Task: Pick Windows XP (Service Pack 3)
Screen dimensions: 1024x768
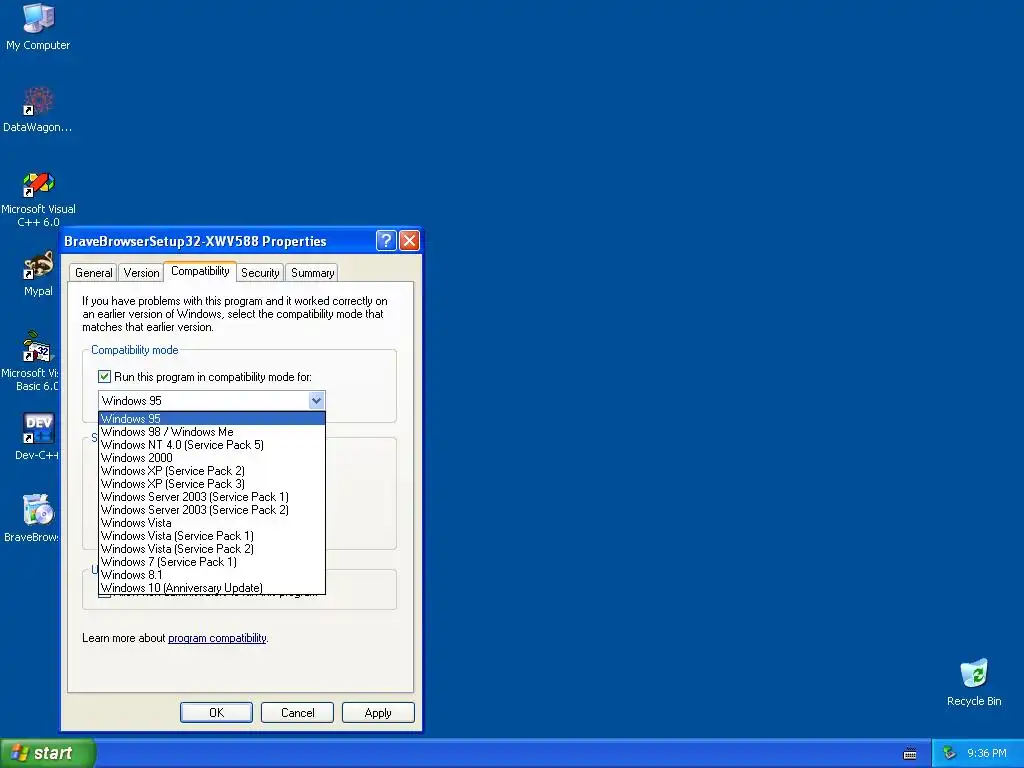Action: (x=212, y=484)
